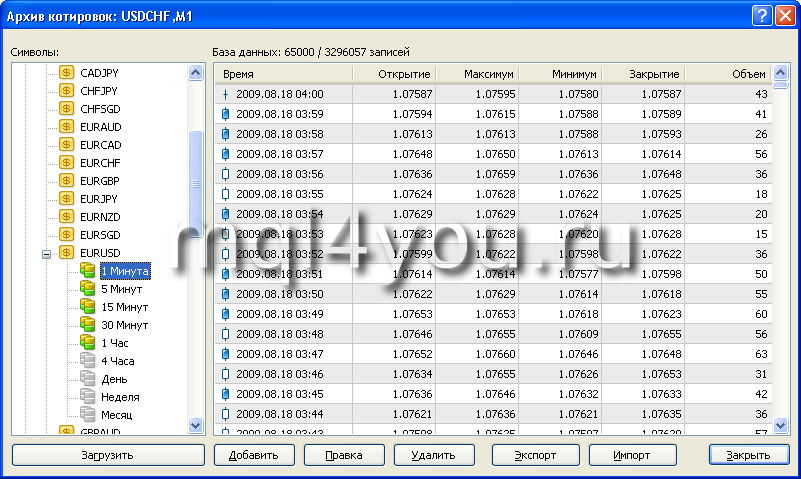Click the grey database icon beside Неделя
The width and height of the screenshot is (801, 479).
coord(87,396)
